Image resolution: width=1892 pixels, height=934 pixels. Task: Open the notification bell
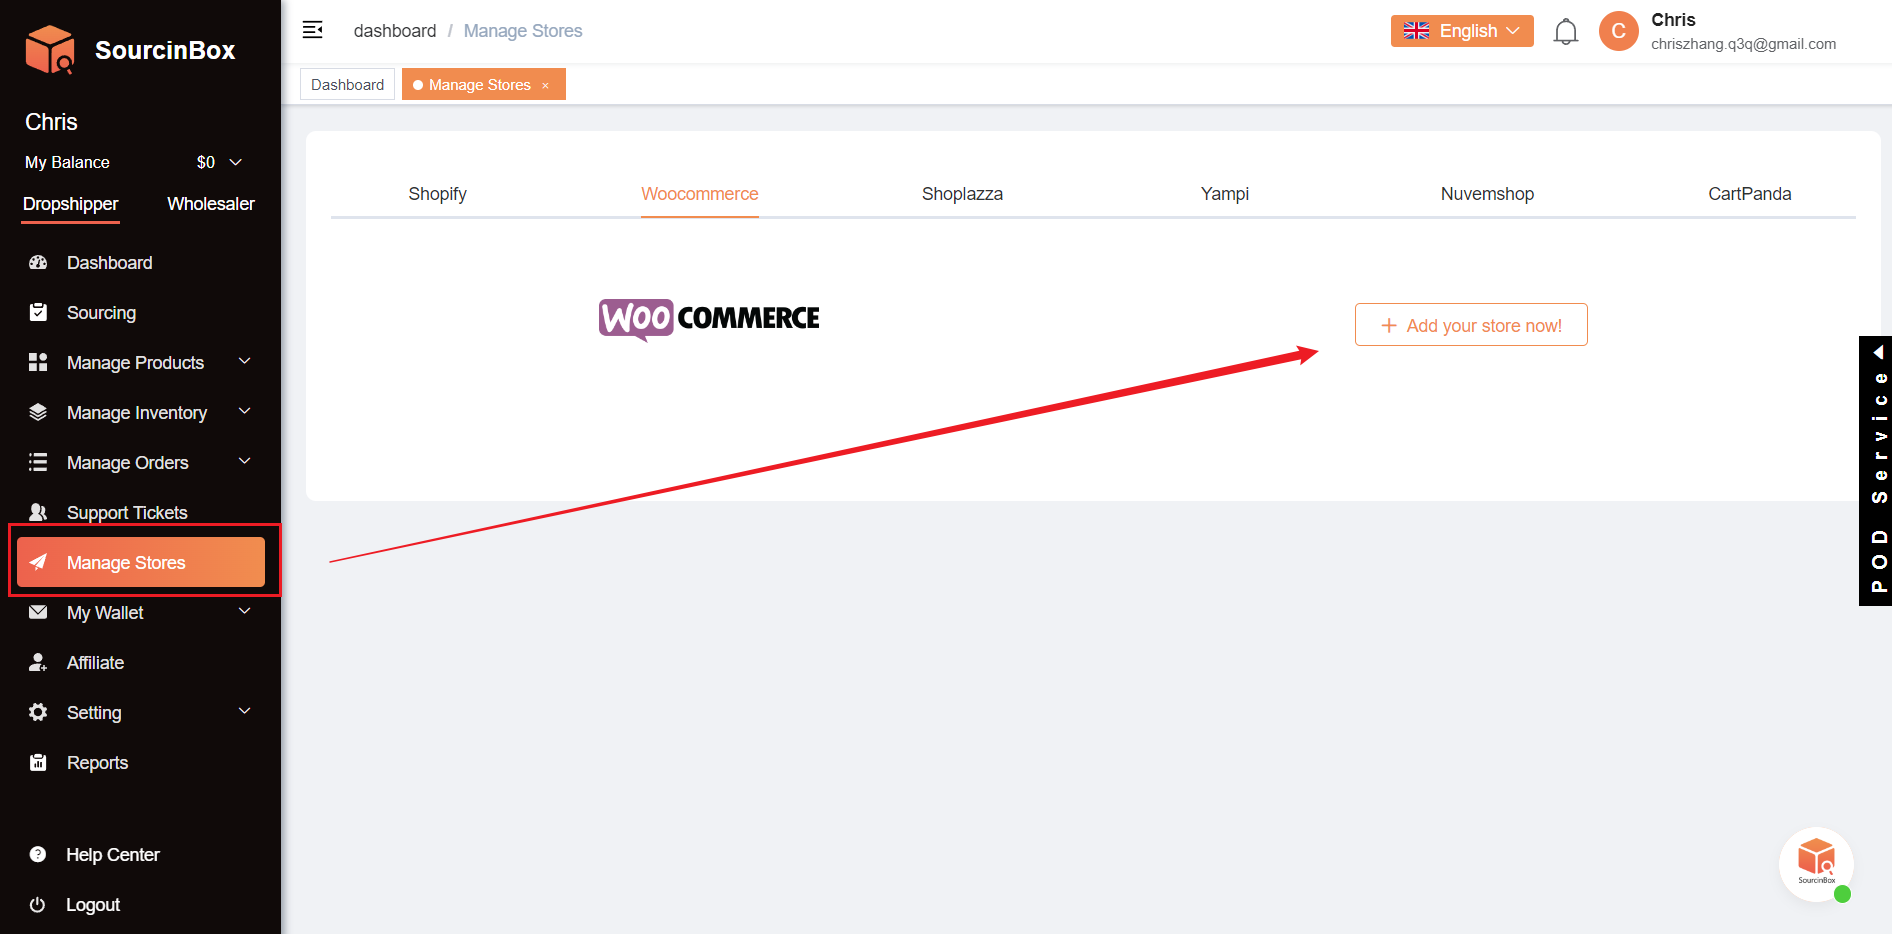pos(1565,32)
